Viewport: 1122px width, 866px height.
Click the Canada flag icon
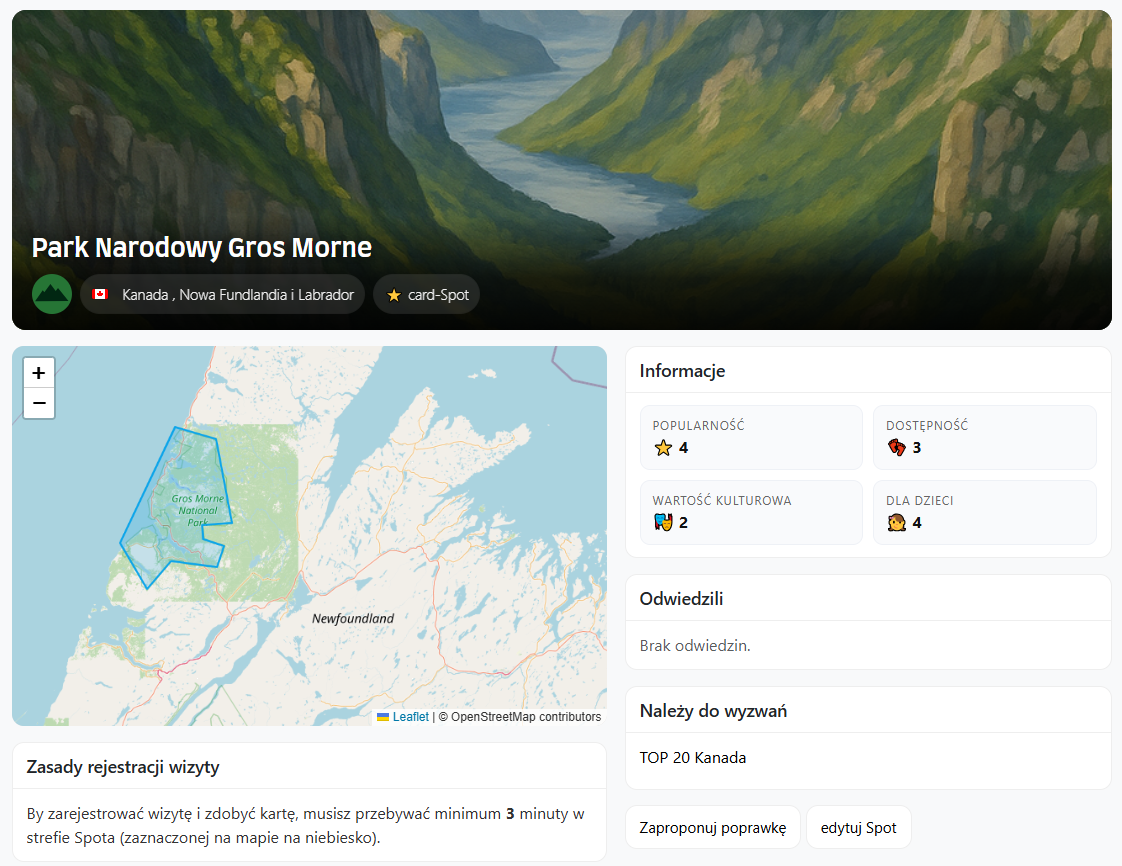click(x=100, y=295)
